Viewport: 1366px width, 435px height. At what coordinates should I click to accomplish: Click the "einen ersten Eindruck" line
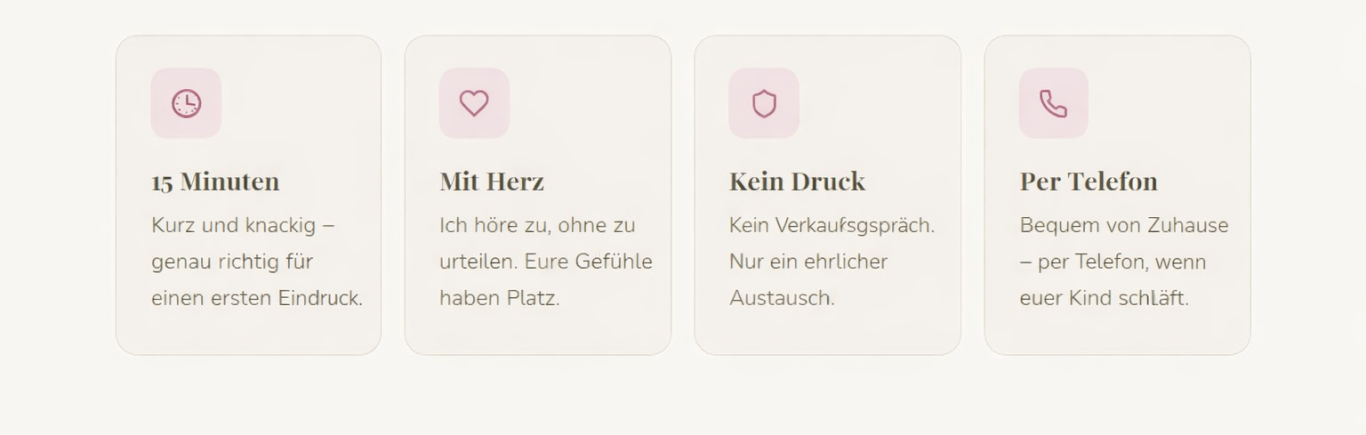[x=257, y=298]
